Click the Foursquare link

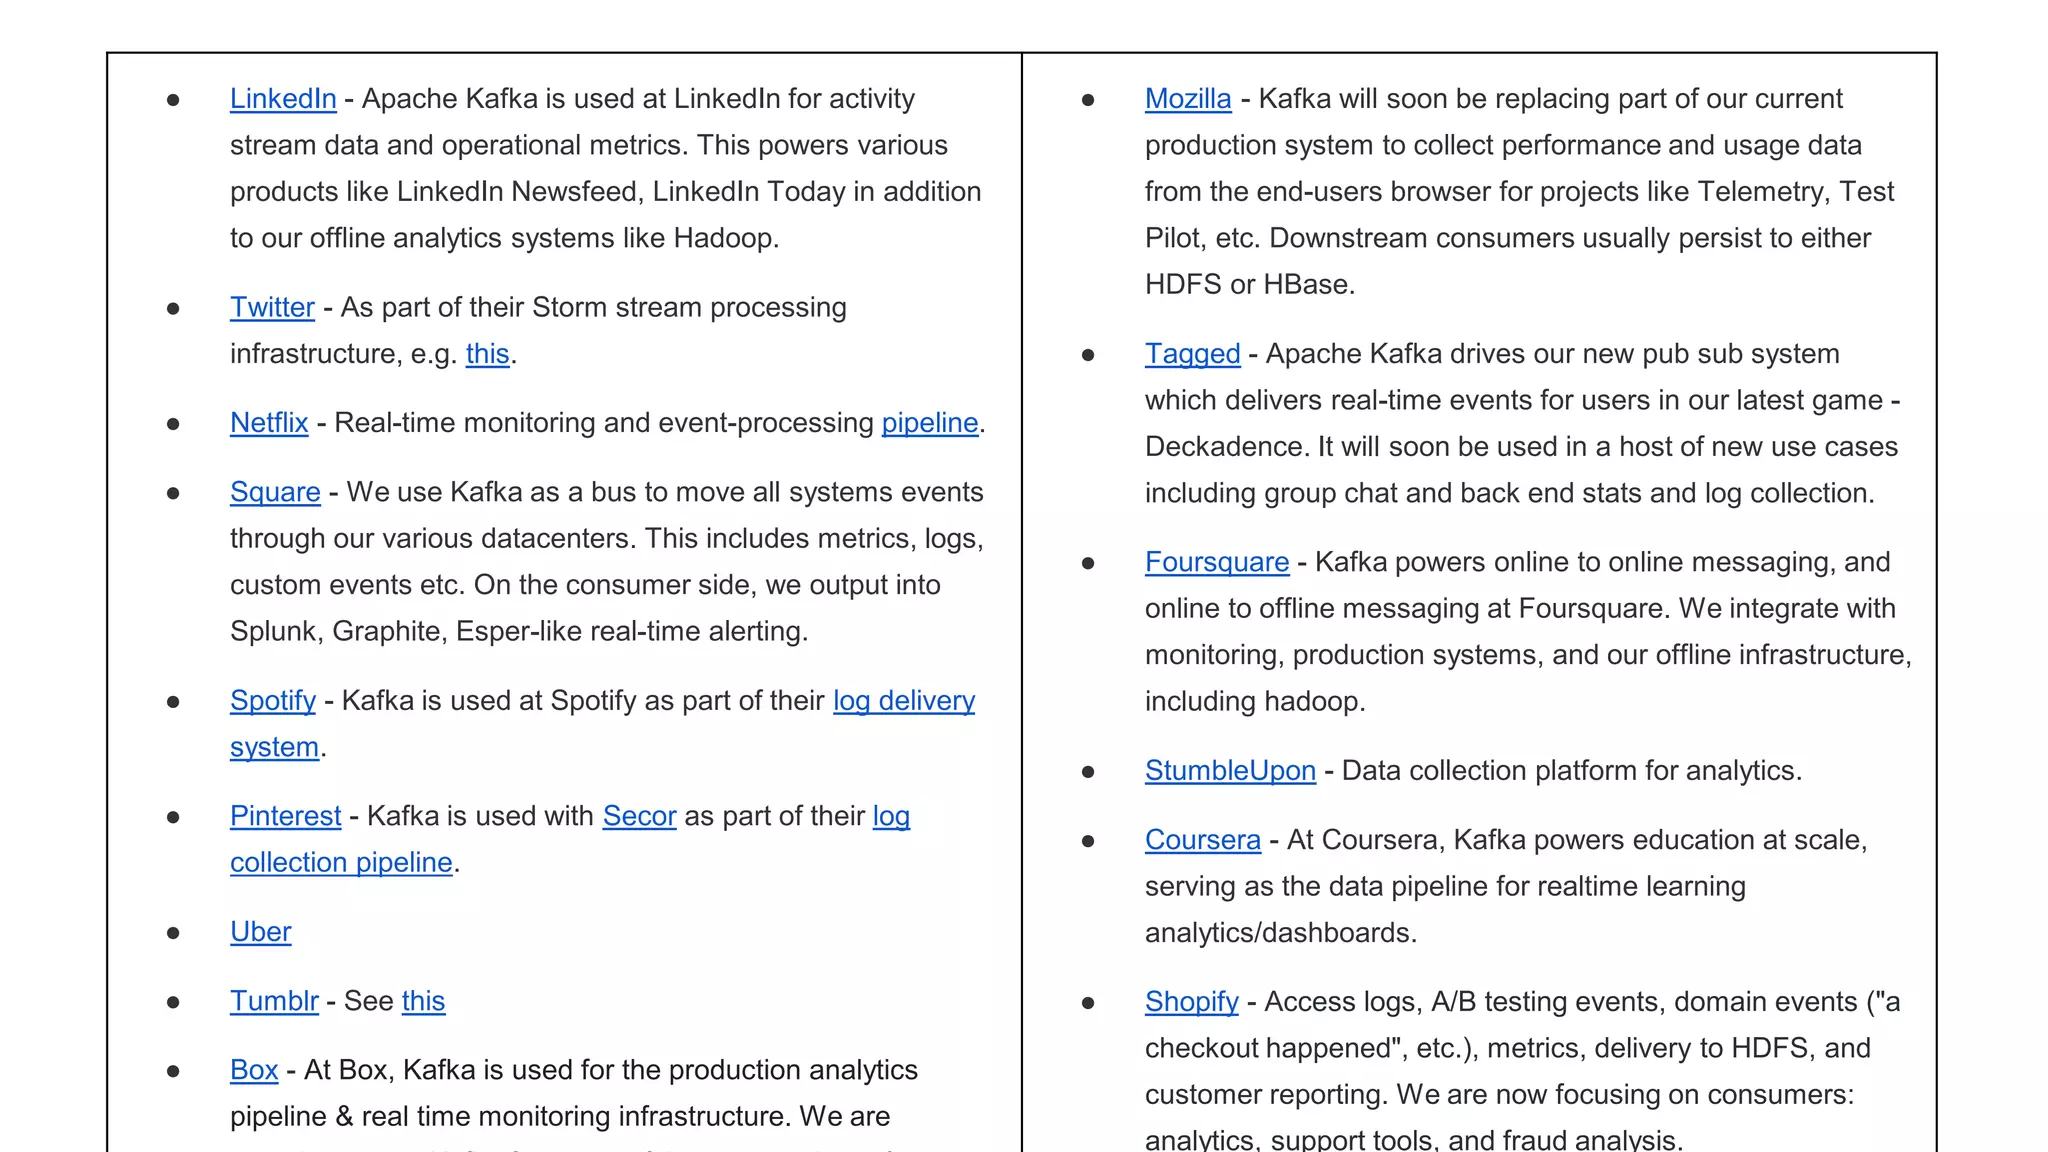tap(1216, 562)
